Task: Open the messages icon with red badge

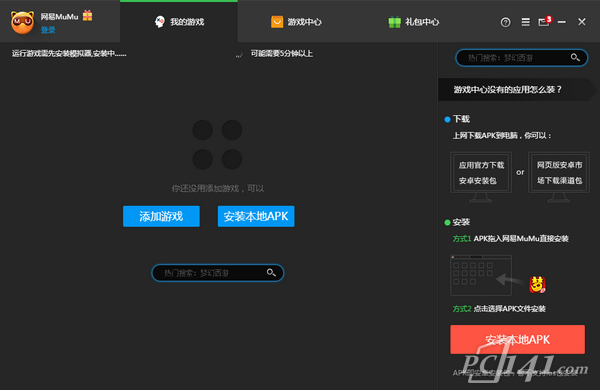Action: 545,21
